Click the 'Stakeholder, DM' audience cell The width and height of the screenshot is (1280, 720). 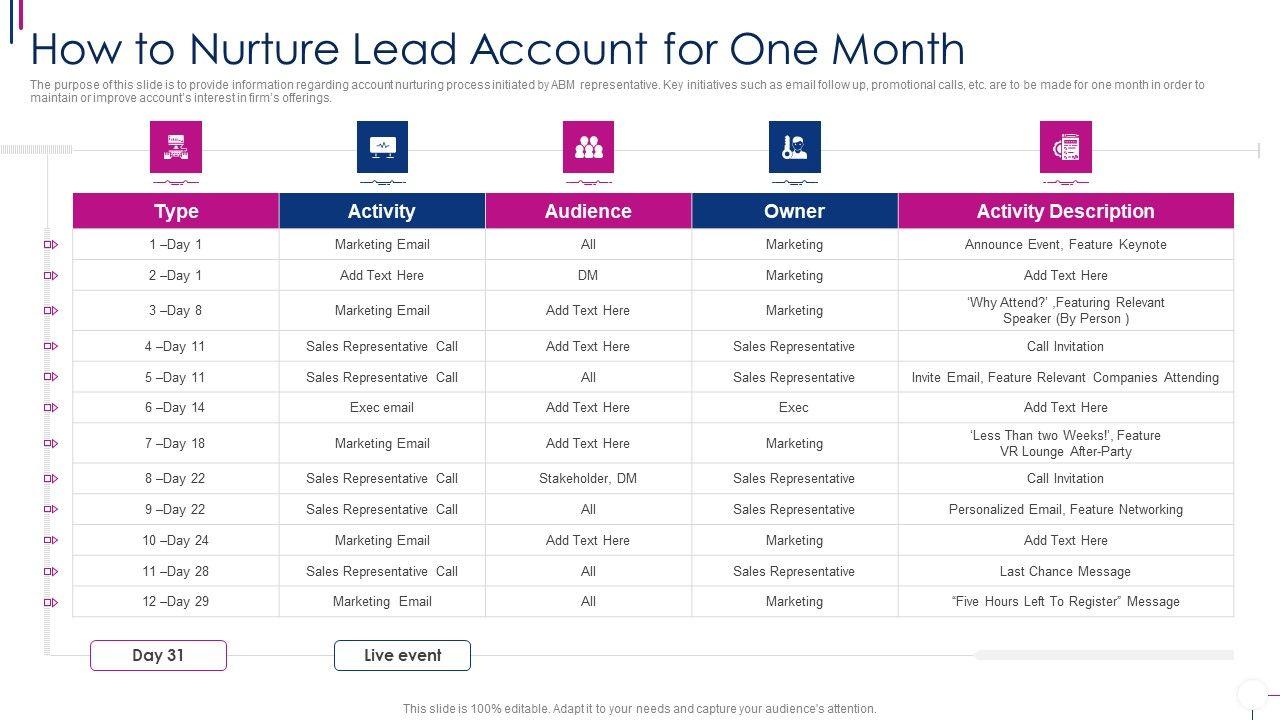point(588,479)
